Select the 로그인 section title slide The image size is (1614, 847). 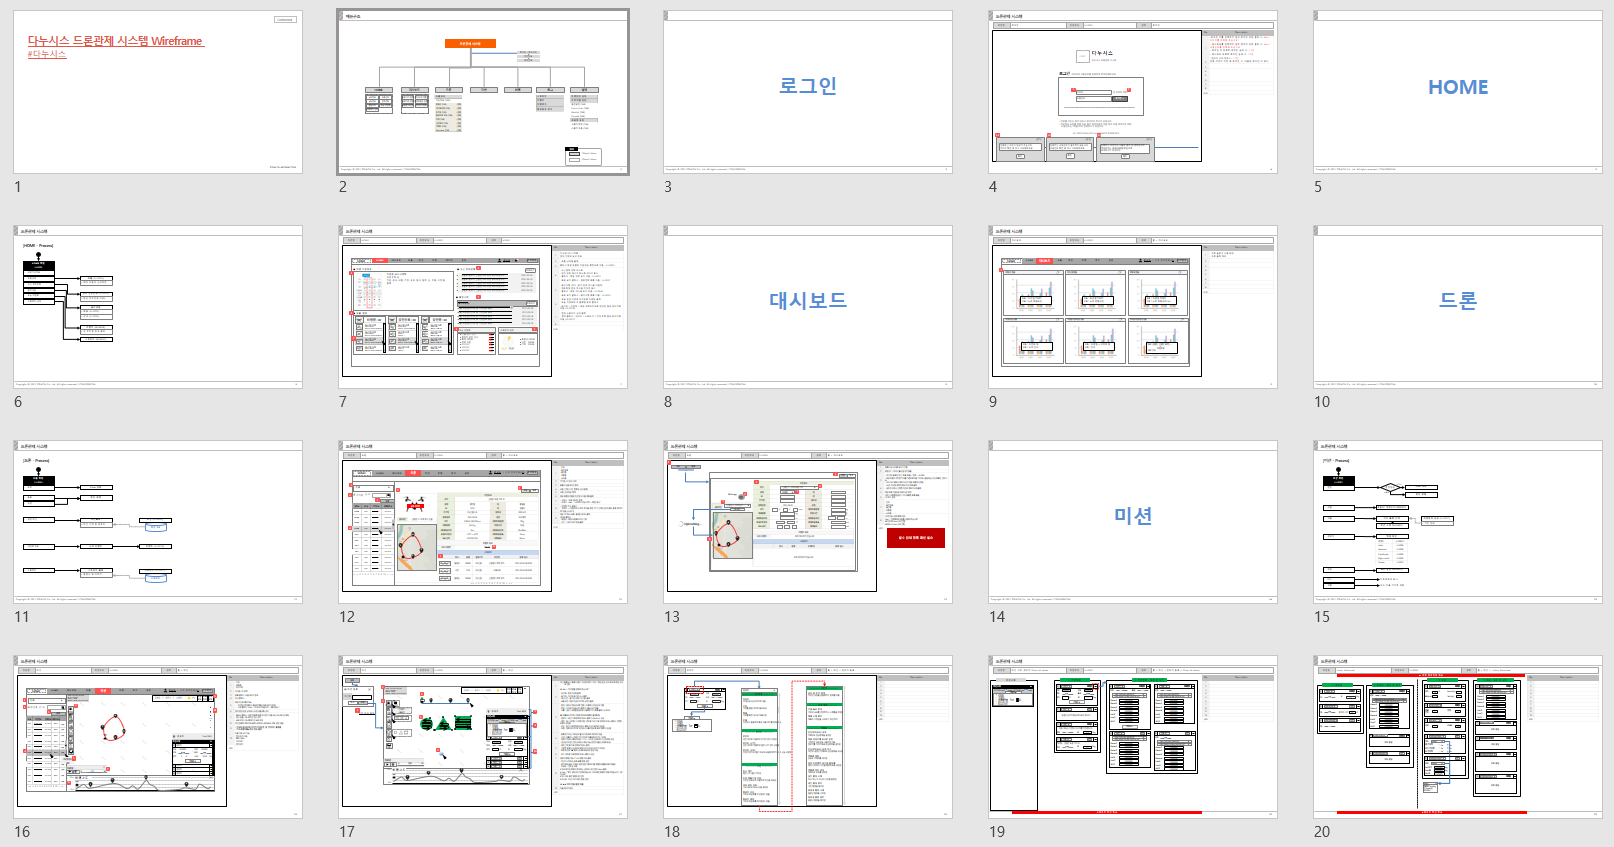click(x=808, y=92)
